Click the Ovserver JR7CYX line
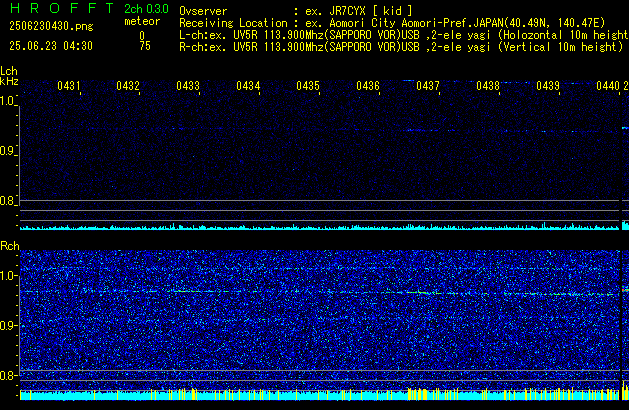Viewport: 629px width, 410px height. 296,11
